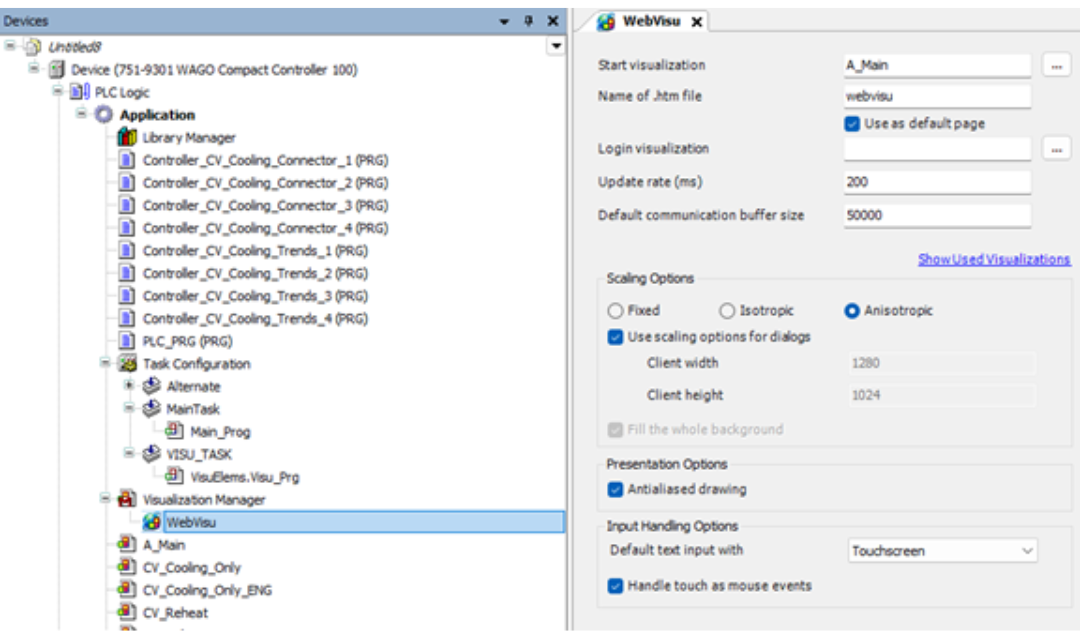Browse Start visualization using the ellipsis button

pos(1058,64)
